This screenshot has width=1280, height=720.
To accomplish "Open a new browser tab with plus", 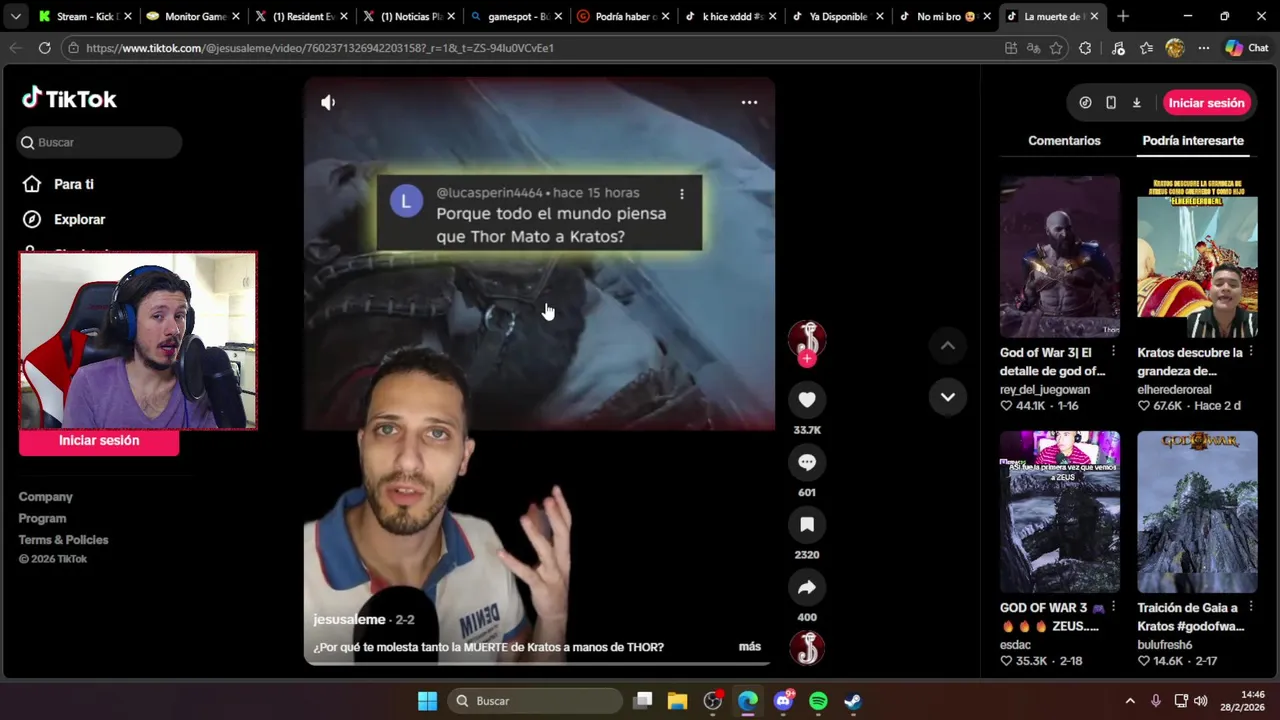I will click(1123, 16).
